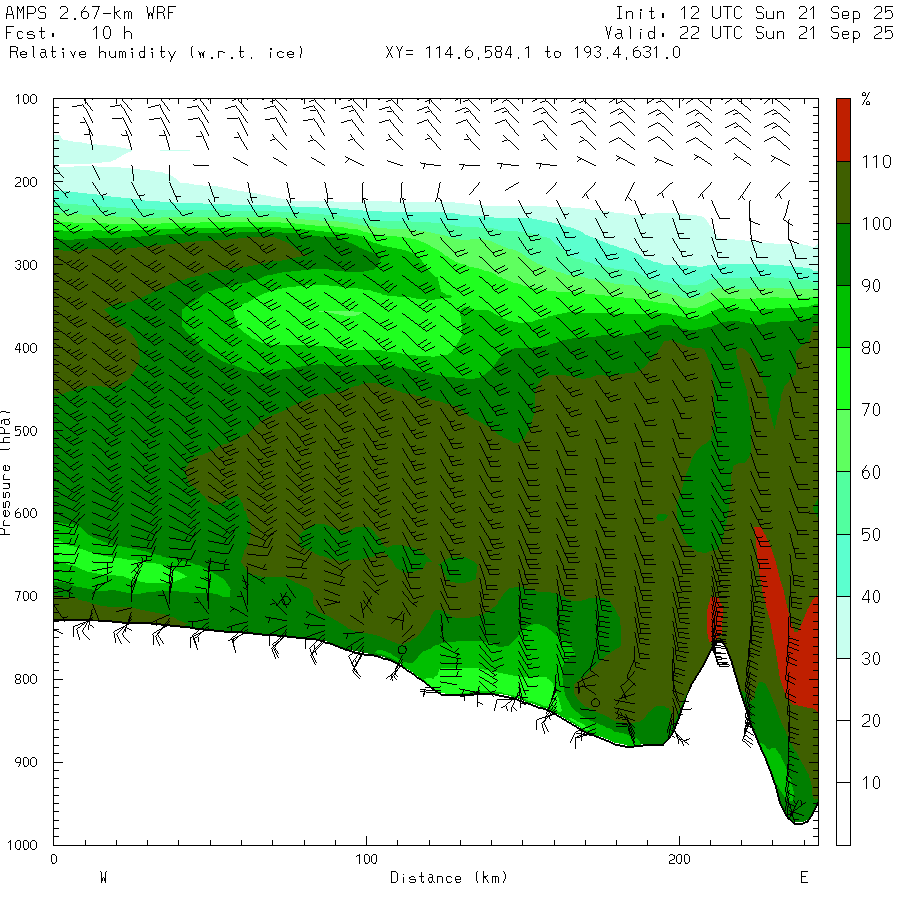Viewport: 900px width, 900px height.
Task: Click the 'Fcst: 10 h' forecast label
Action: 69,33
